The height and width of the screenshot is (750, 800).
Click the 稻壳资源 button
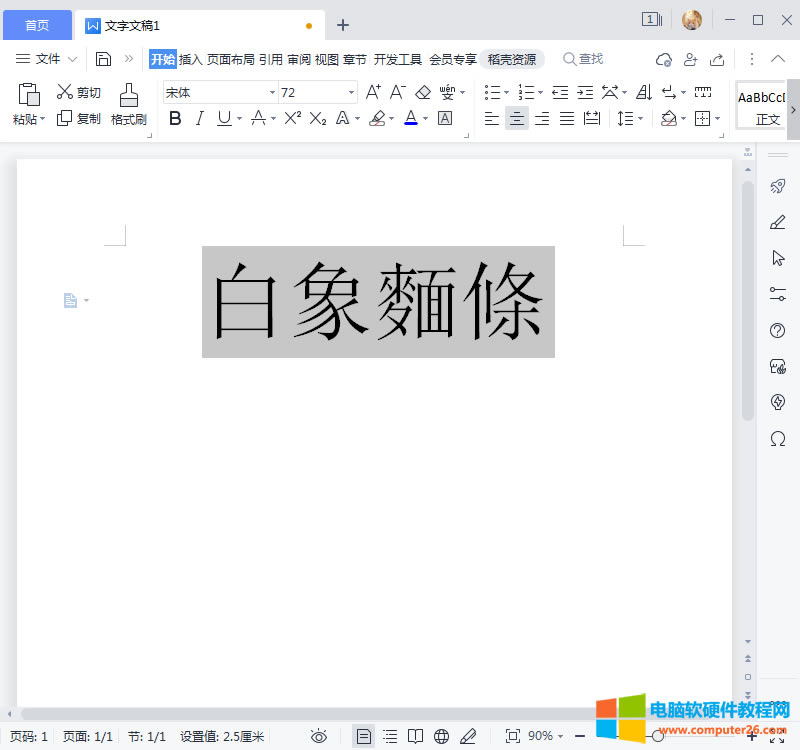(511, 59)
